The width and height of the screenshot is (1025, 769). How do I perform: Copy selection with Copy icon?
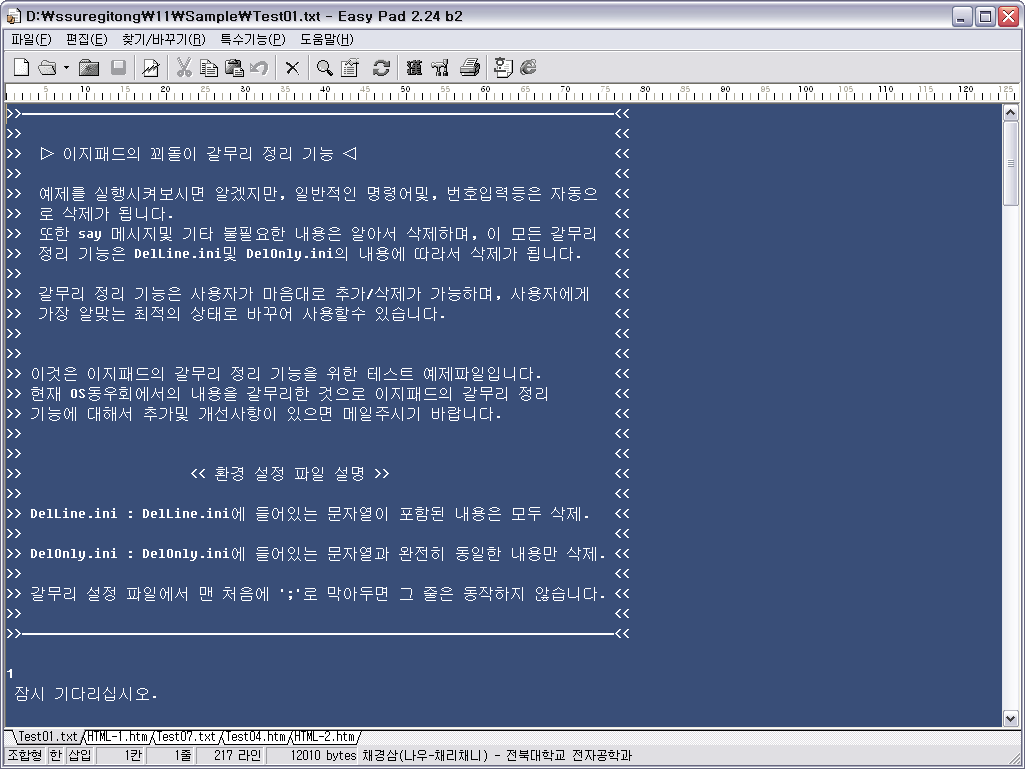tap(209, 67)
